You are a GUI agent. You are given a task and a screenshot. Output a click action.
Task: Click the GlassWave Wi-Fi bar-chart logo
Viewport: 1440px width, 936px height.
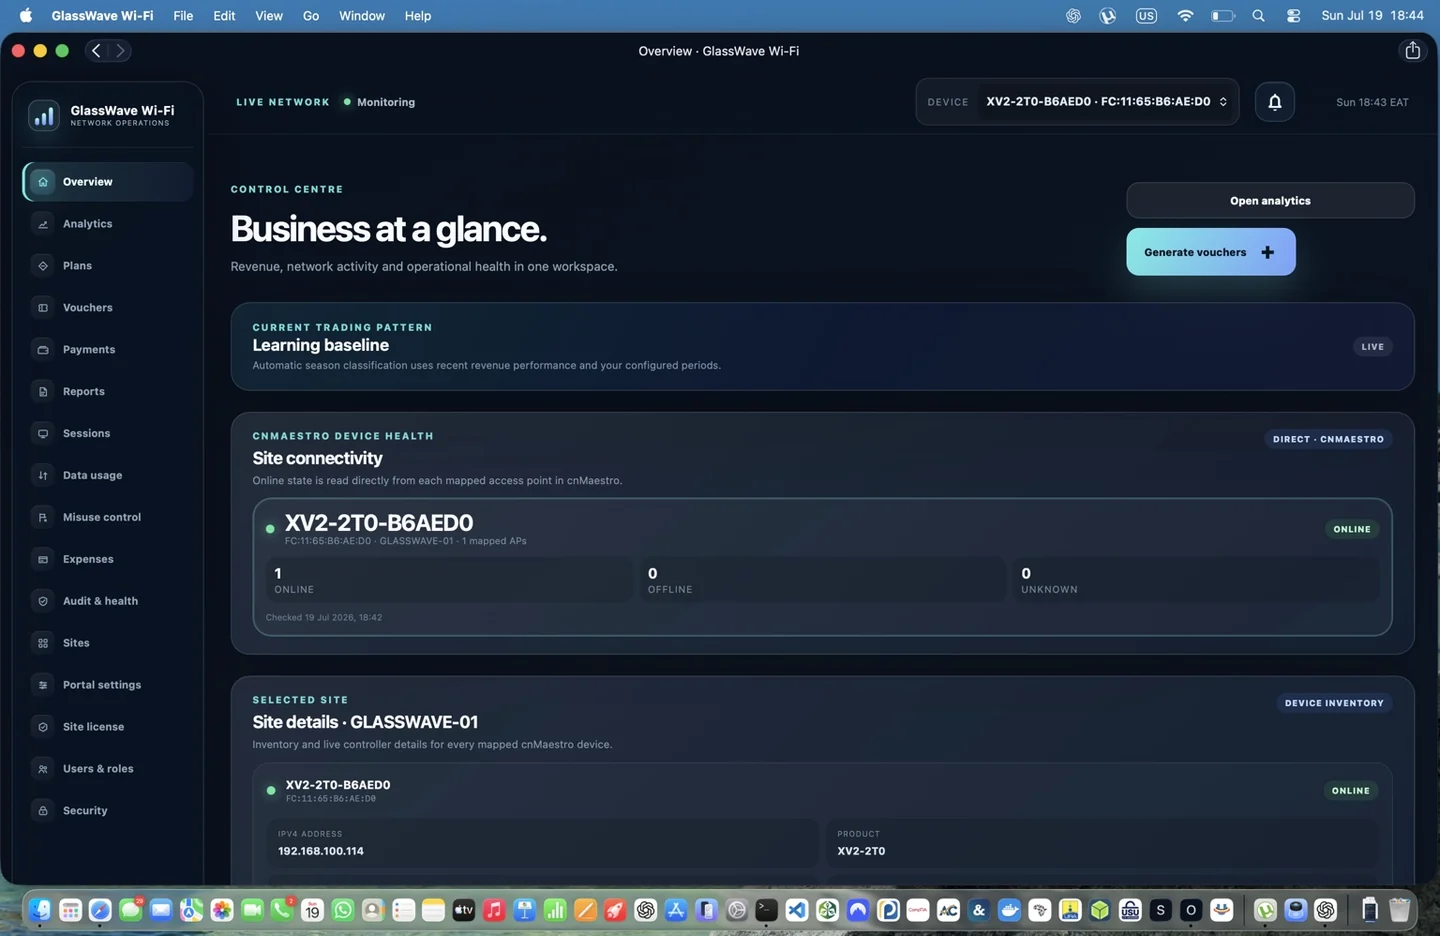click(44, 116)
